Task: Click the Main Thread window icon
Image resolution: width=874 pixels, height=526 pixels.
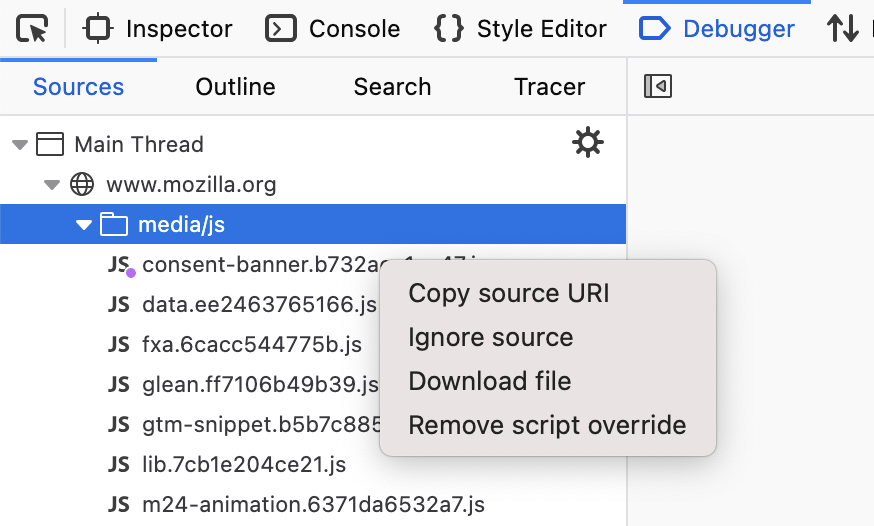Action: click(50, 144)
